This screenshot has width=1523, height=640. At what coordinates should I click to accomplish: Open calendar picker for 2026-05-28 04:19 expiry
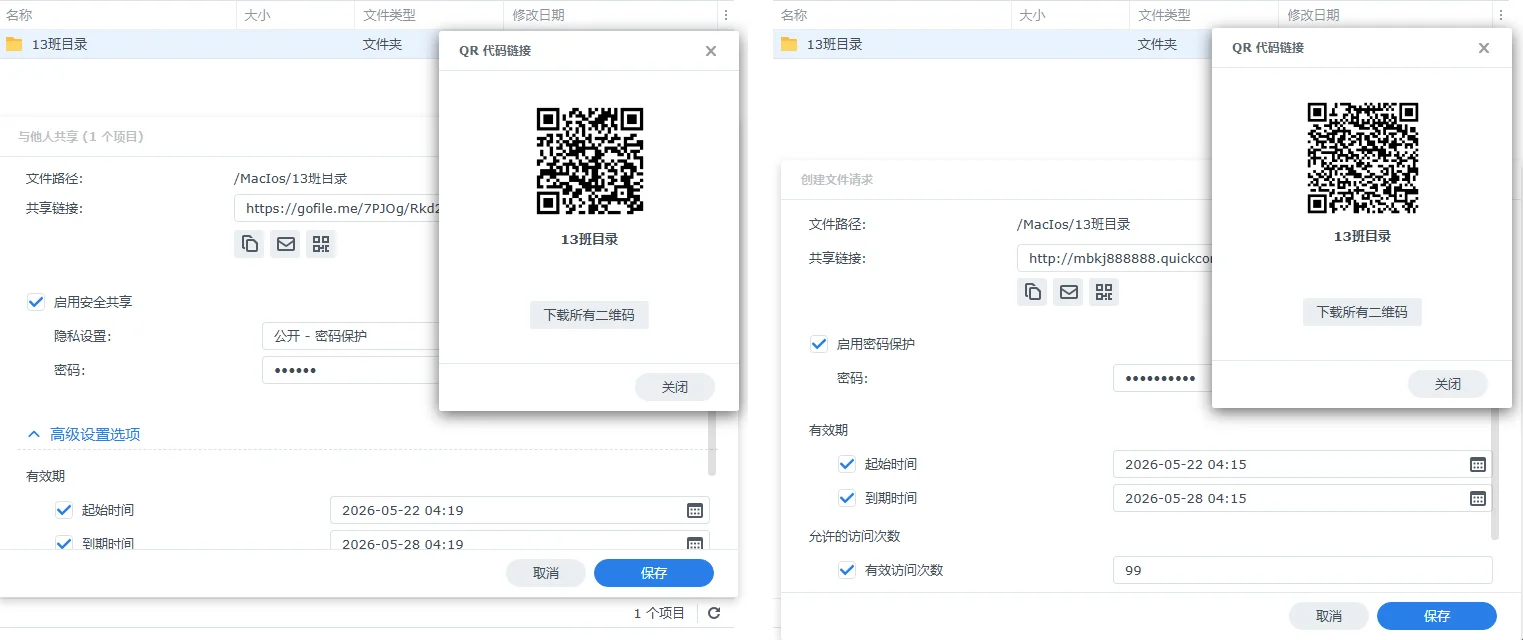click(695, 544)
